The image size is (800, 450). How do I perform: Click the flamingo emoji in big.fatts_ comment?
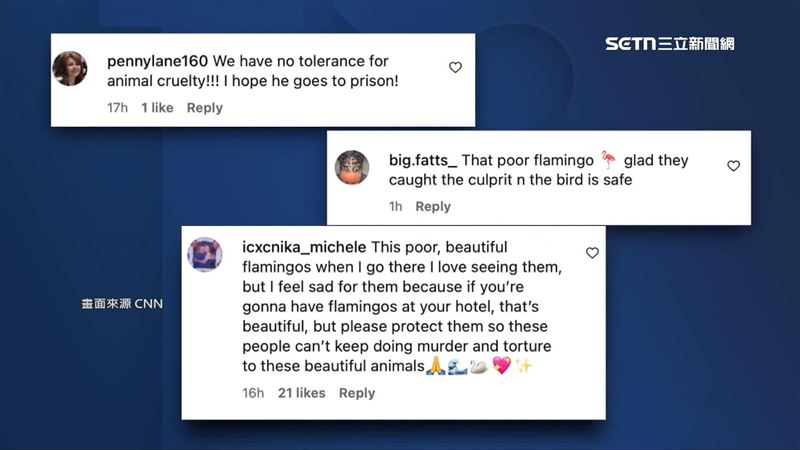click(x=608, y=160)
